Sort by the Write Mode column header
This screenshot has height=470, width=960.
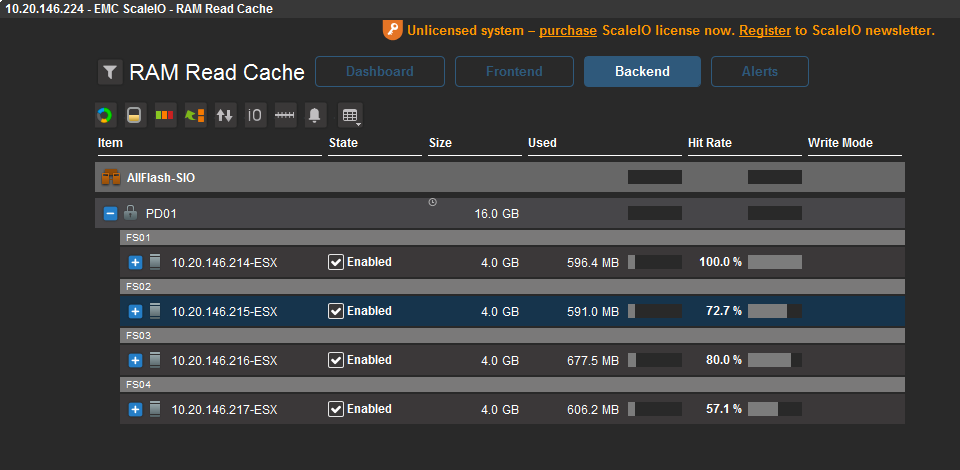coord(840,143)
